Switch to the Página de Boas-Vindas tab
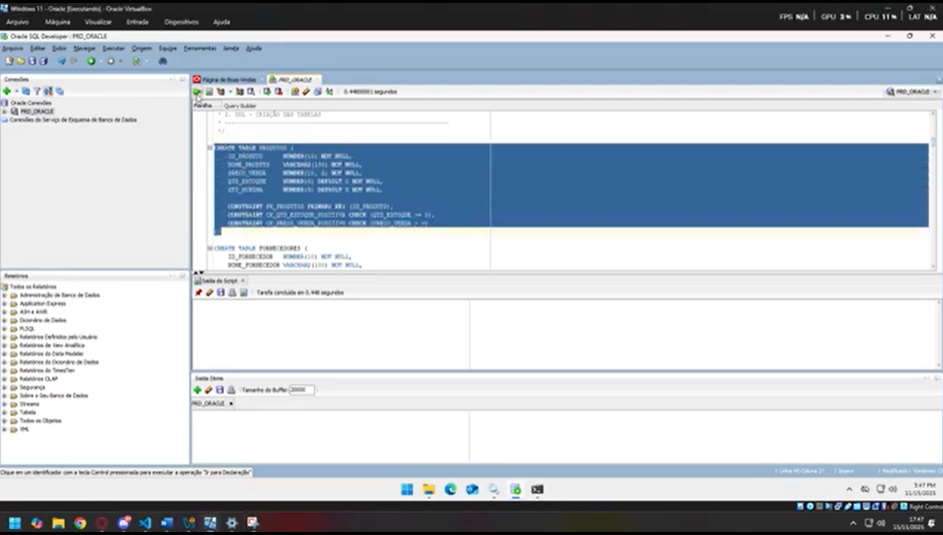Viewport: 943px width, 535px height. pyautogui.click(x=227, y=79)
